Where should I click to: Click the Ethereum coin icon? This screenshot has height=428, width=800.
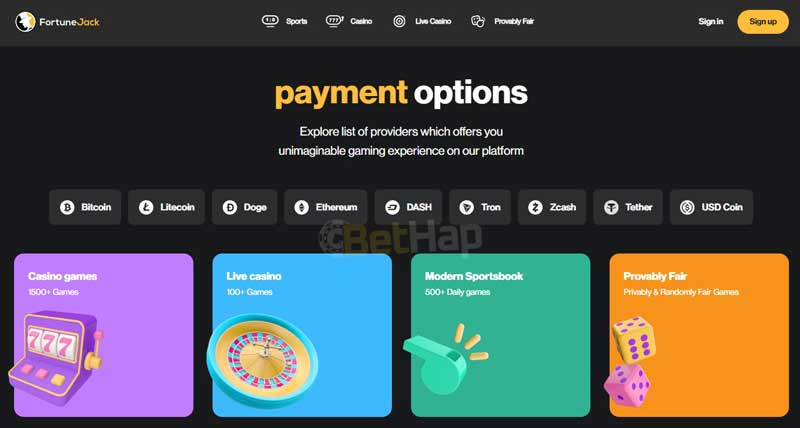(302, 207)
